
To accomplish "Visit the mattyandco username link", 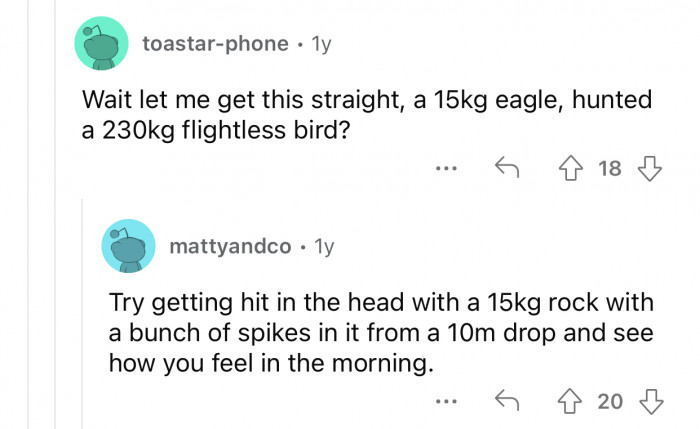I will pos(231,246).
